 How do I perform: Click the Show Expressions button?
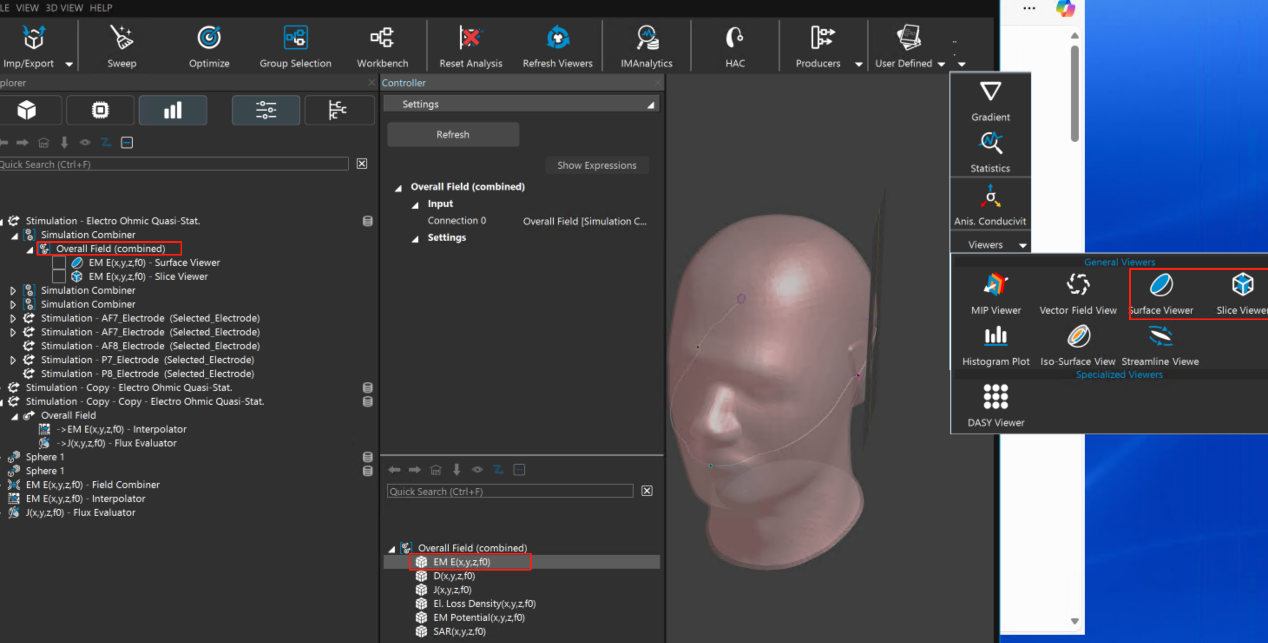click(x=596, y=166)
